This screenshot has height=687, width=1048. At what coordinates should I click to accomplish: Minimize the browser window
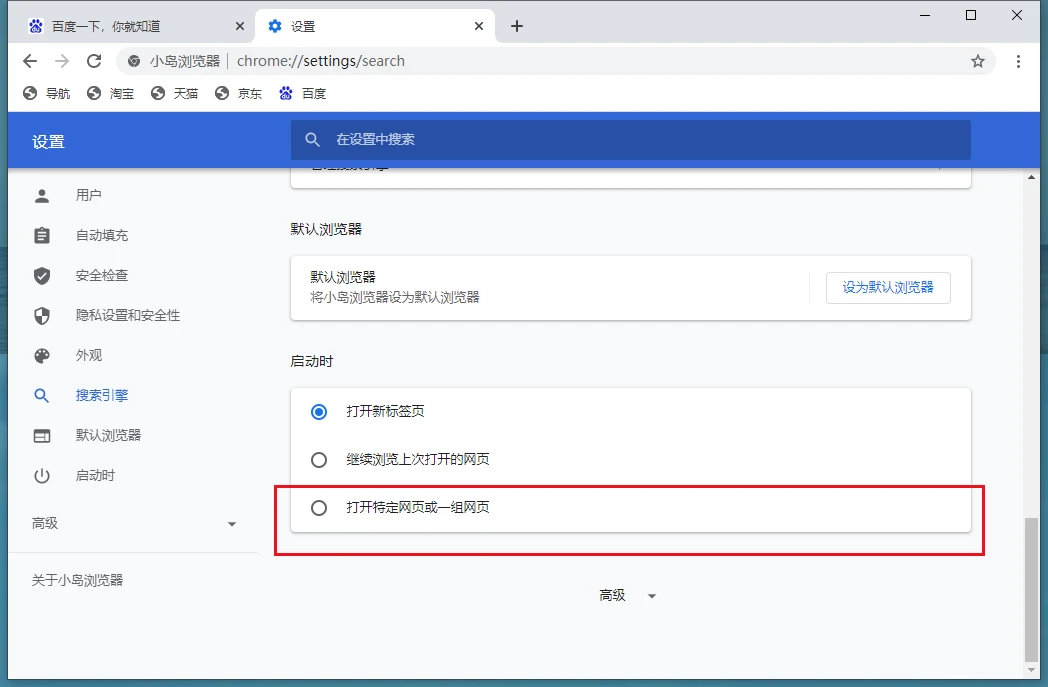coord(925,15)
